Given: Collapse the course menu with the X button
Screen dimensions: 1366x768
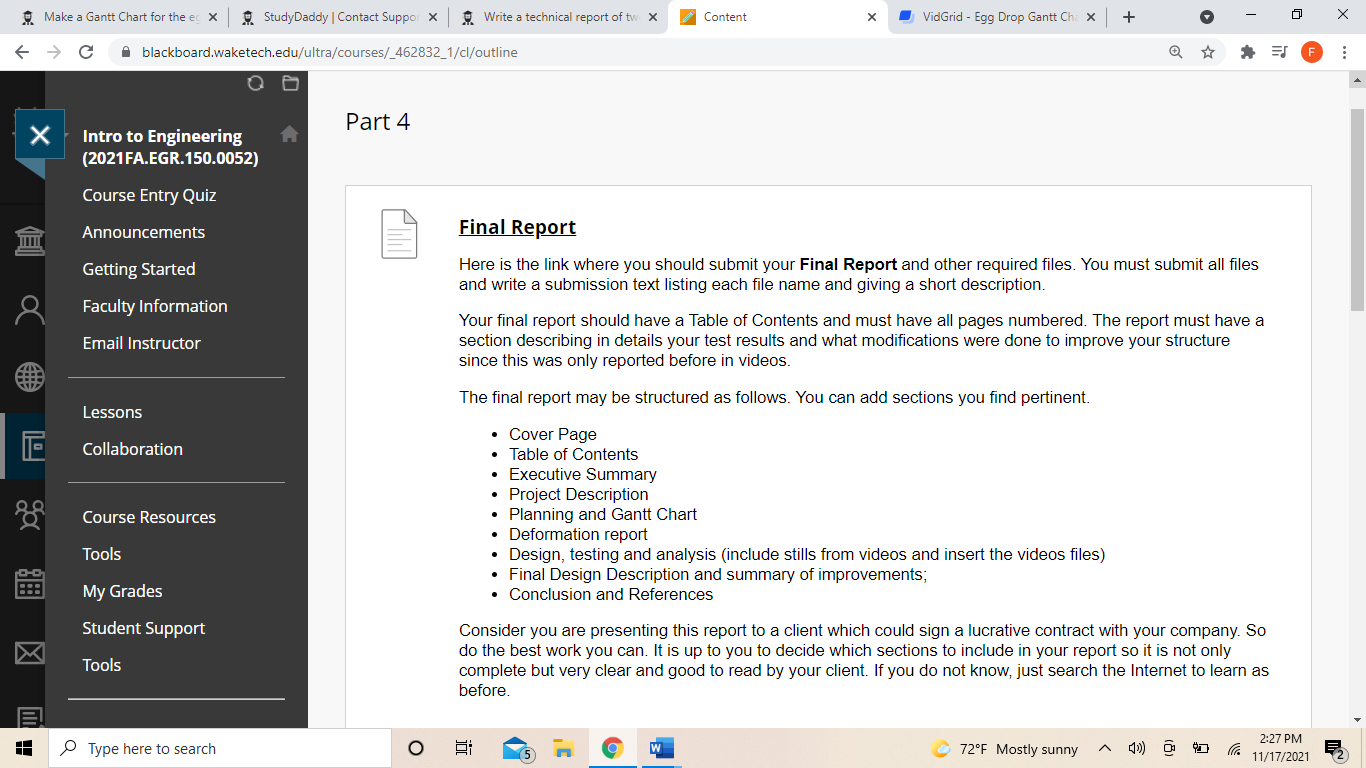Looking at the screenshot, I should click(40, 134).
